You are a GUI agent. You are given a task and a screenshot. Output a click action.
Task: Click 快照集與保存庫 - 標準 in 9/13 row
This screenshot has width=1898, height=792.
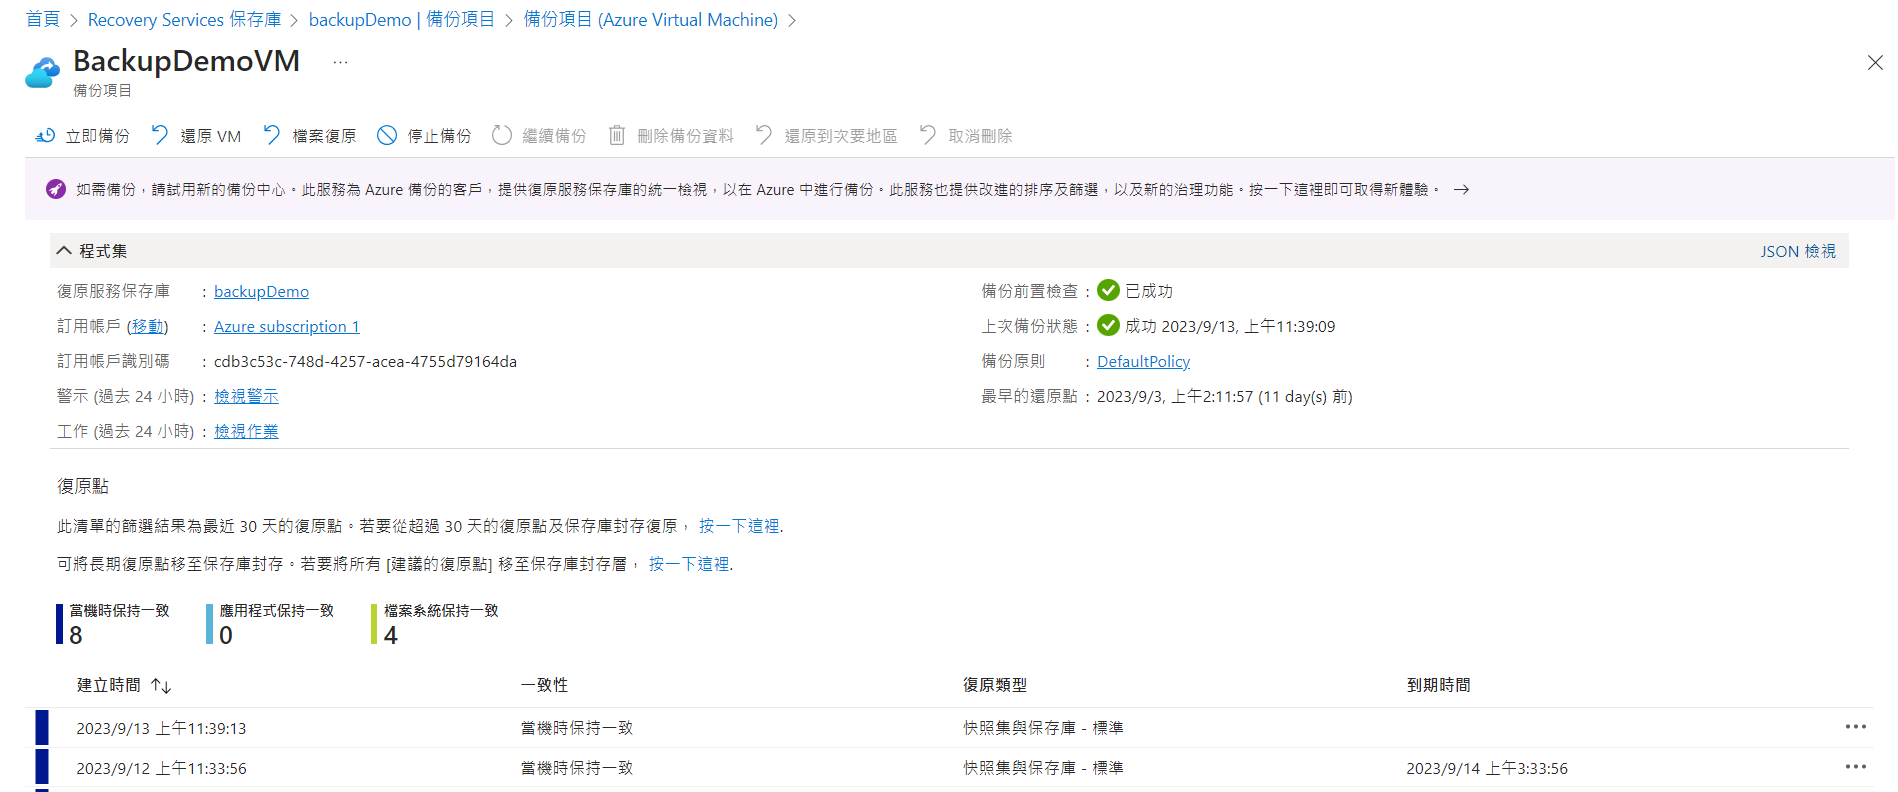tap(1043, 728)
